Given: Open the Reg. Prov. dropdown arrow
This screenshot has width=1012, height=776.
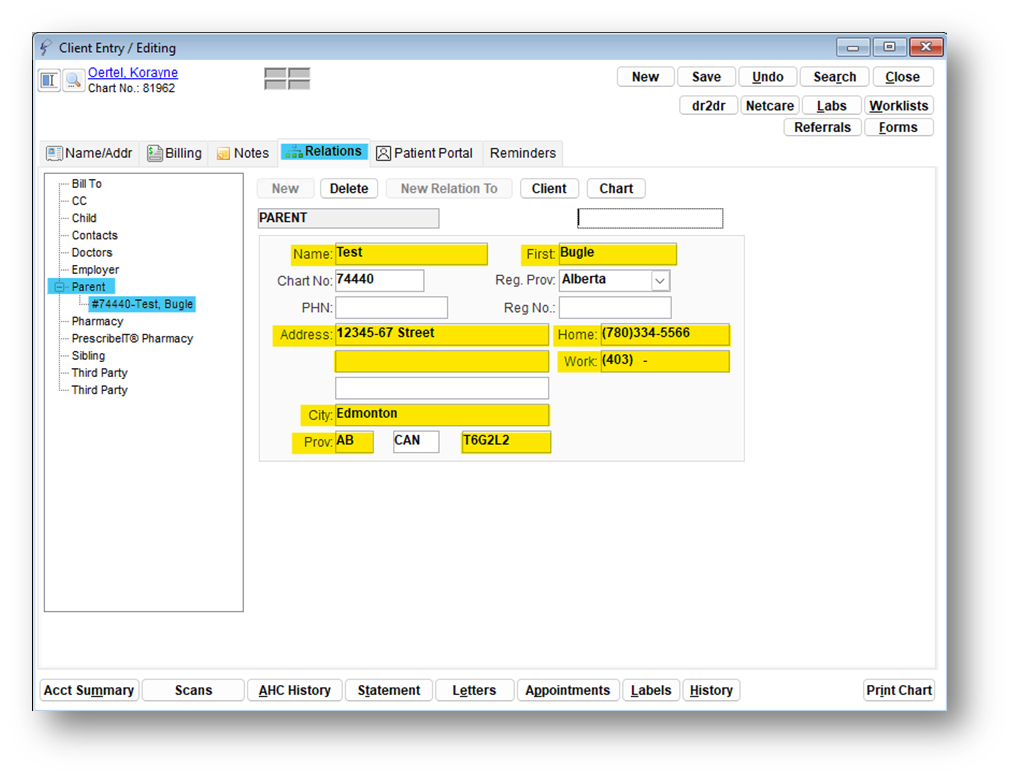Looking at the screenshot, I should coord(660,281).
